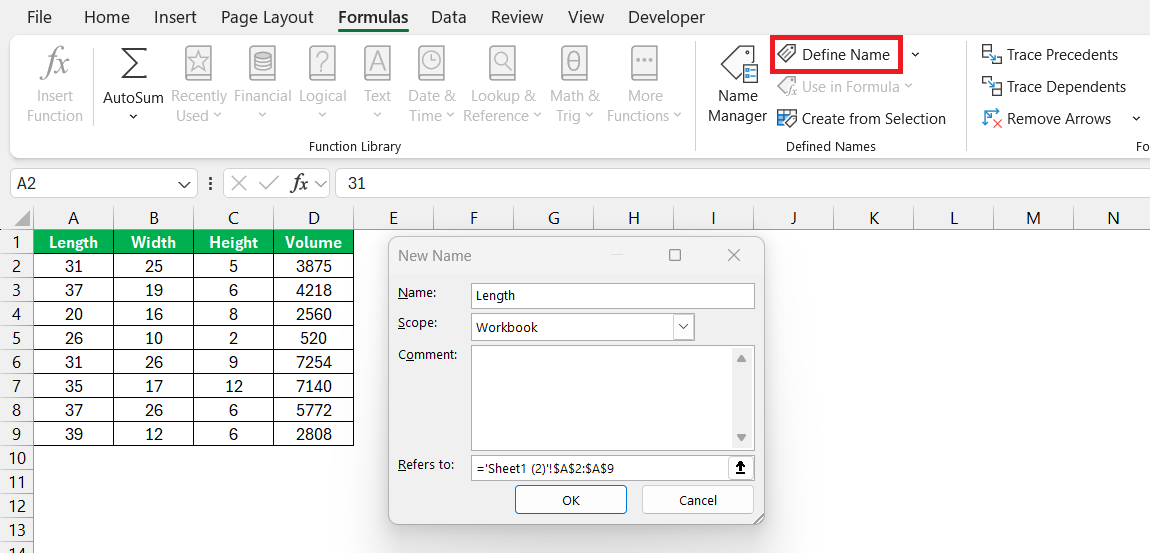This screenshot has height=553, width=1150.
Task: Switch to the View tab
Action: [x=585, y=18]
